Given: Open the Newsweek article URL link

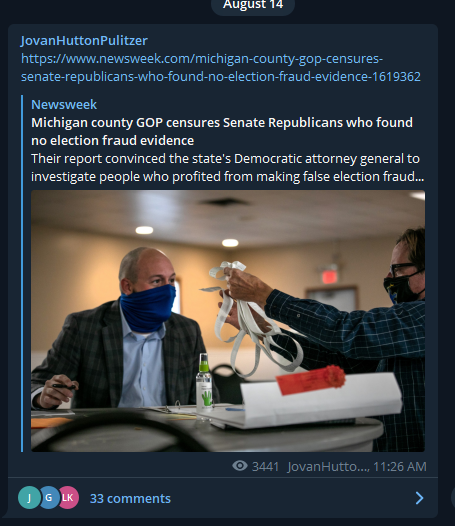Looking at the screenshot, I should (x=220, y=67).
